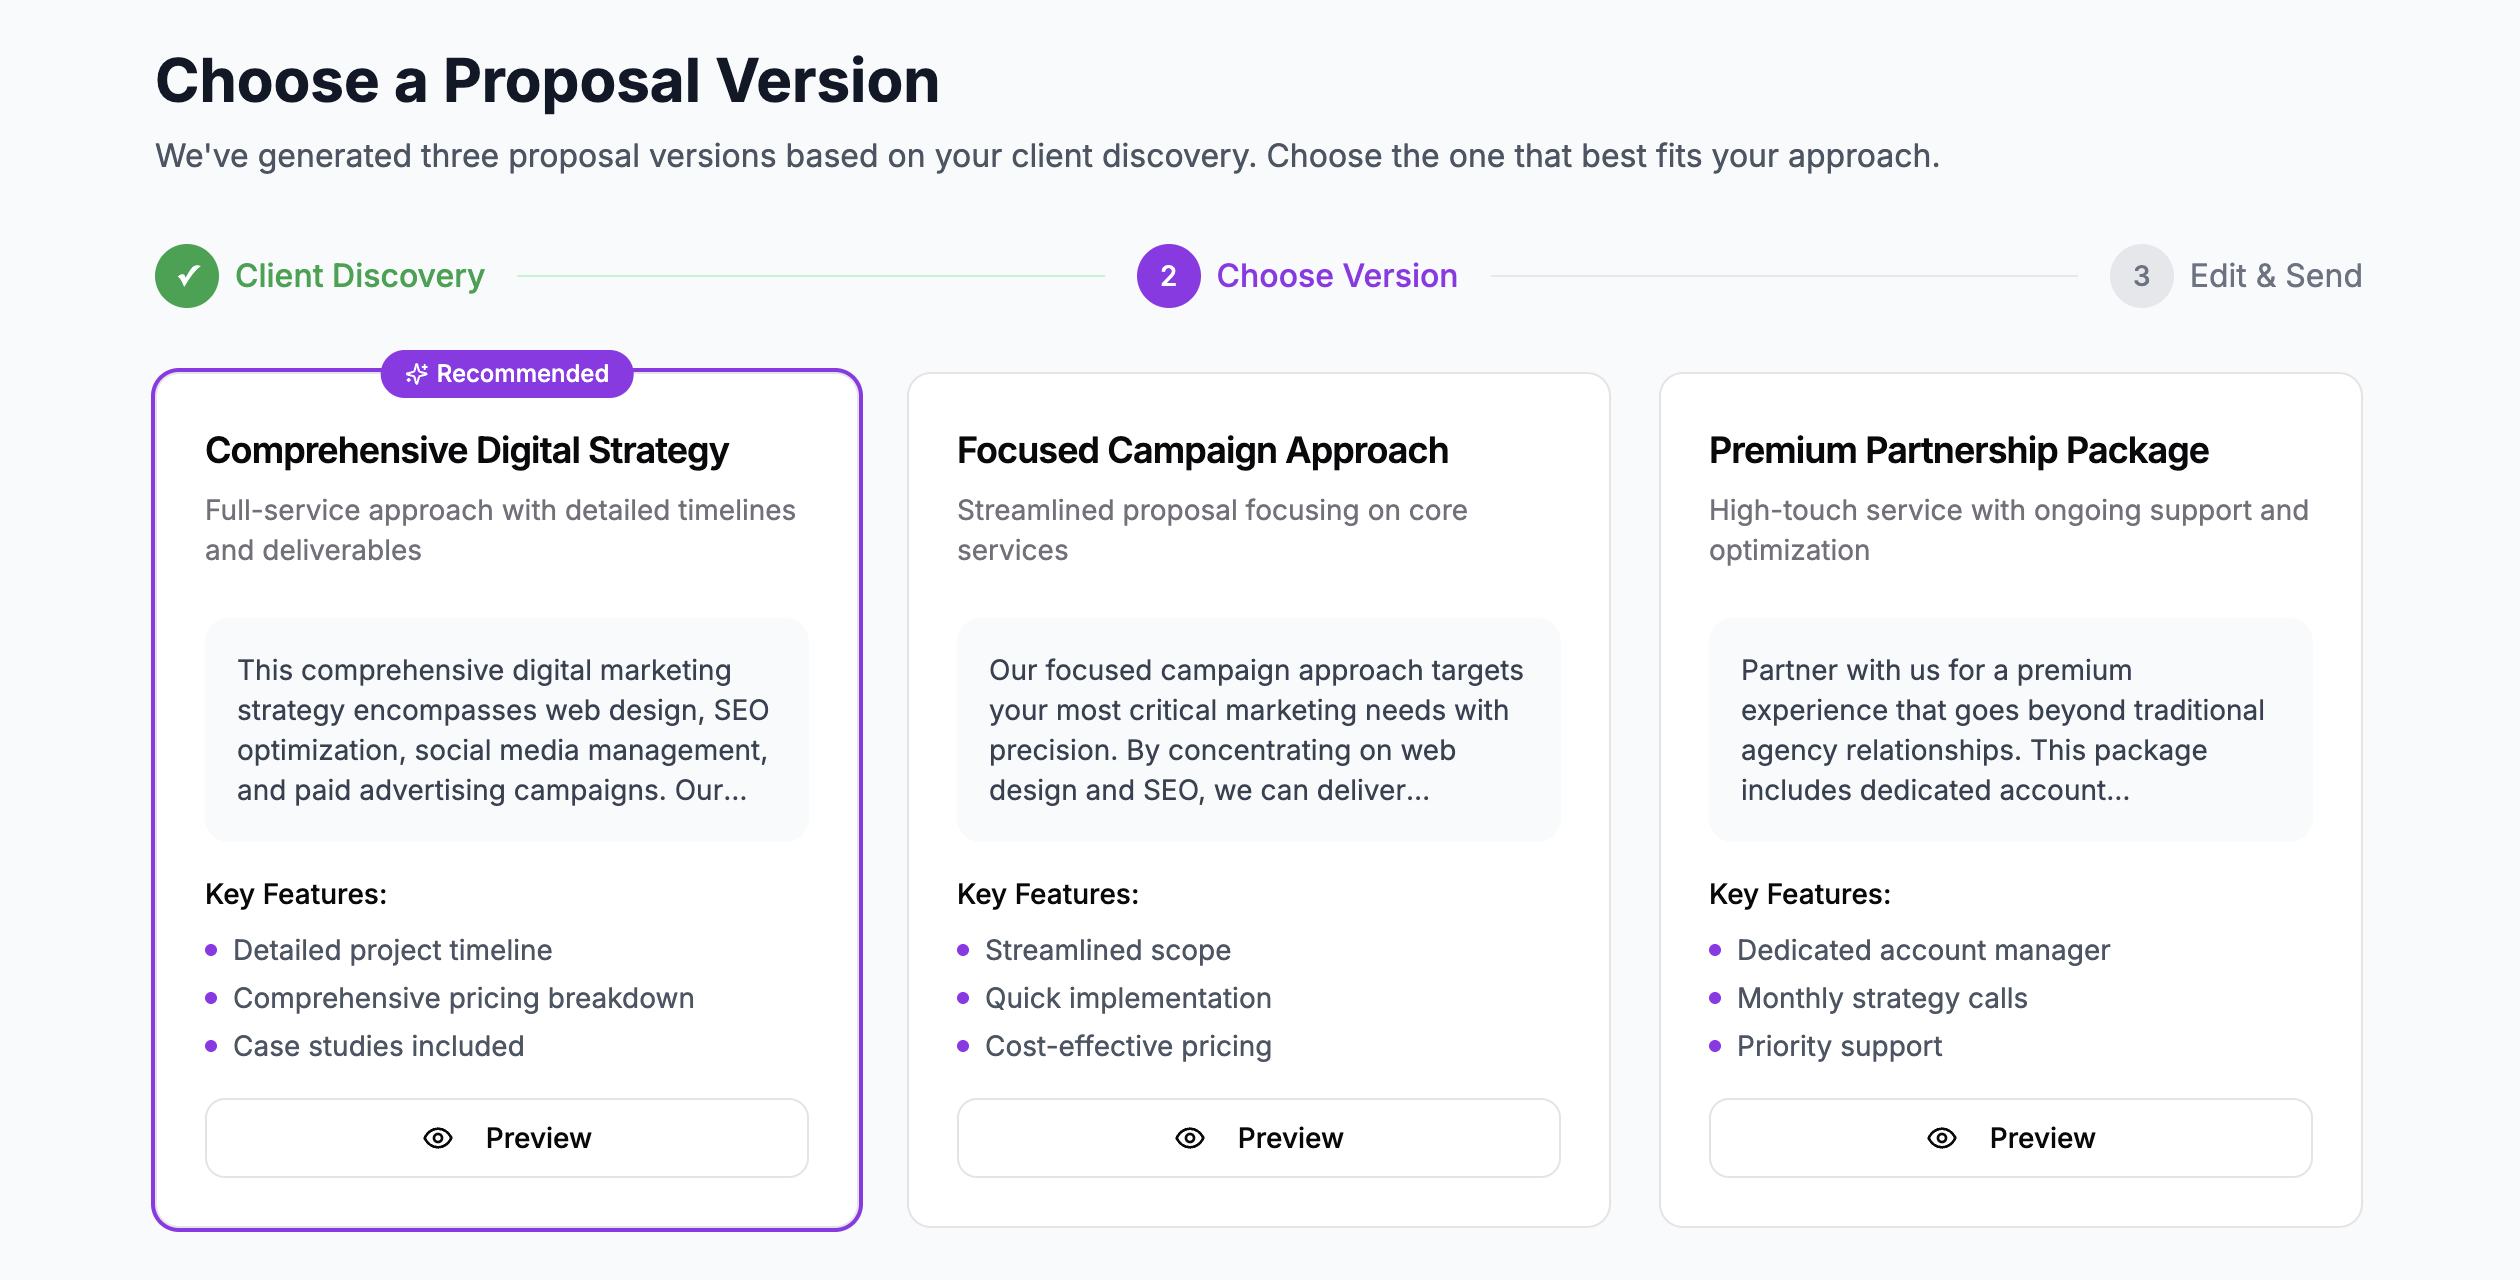2520x1280 pixels.
Task: Open the Edit & Send step
Action: pyautogui.click(x=2275, y=275)
